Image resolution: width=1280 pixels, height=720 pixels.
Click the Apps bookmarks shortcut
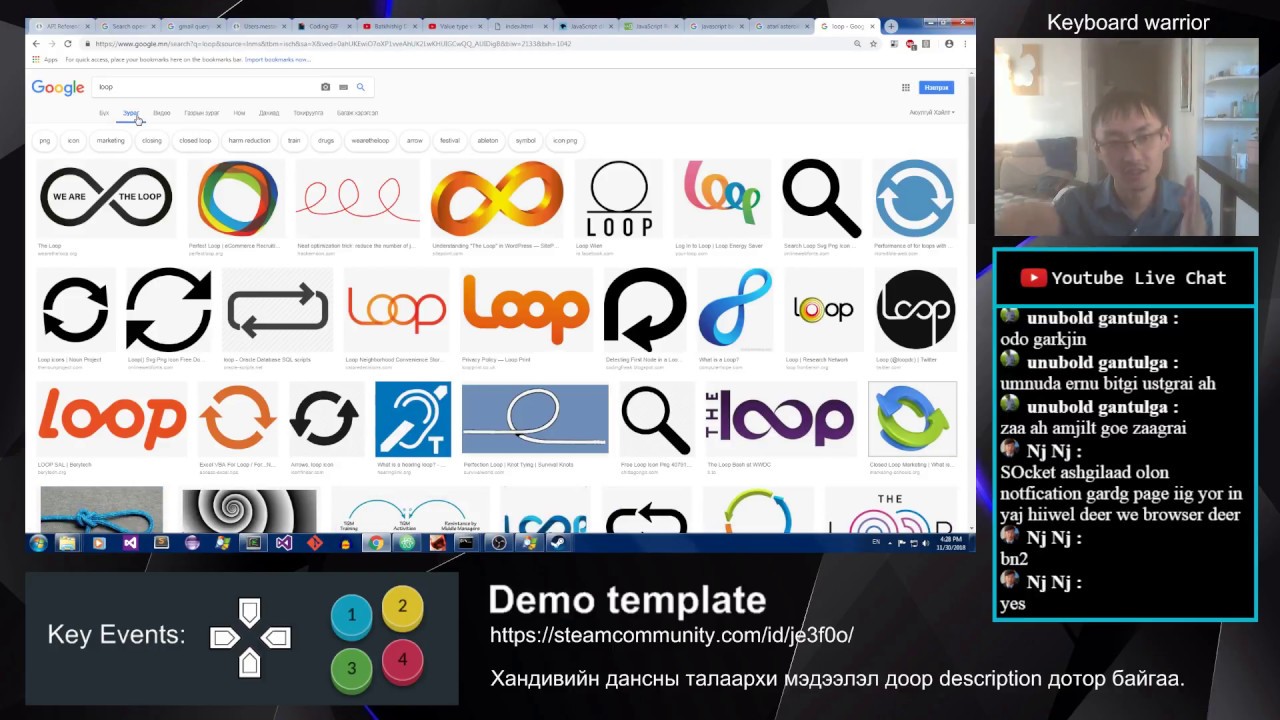46,60
